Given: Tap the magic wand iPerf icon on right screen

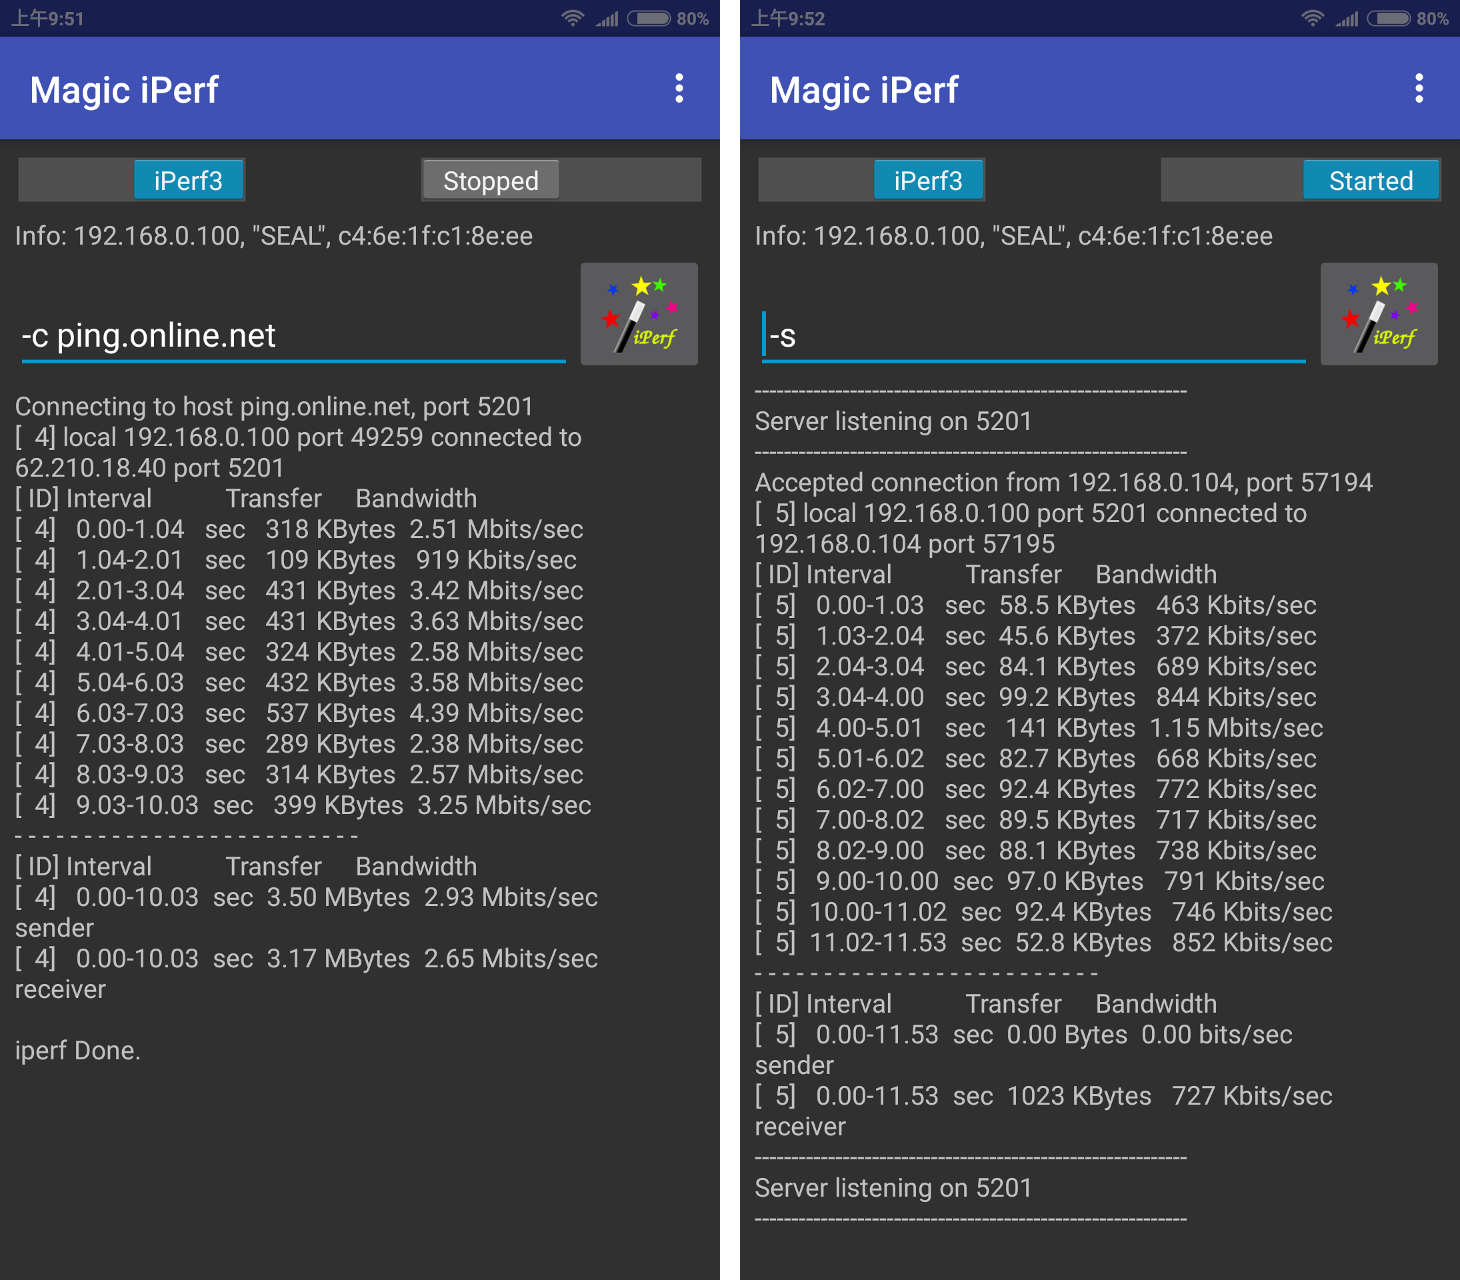Looking at the screenshot, I should click(1379, 314).
